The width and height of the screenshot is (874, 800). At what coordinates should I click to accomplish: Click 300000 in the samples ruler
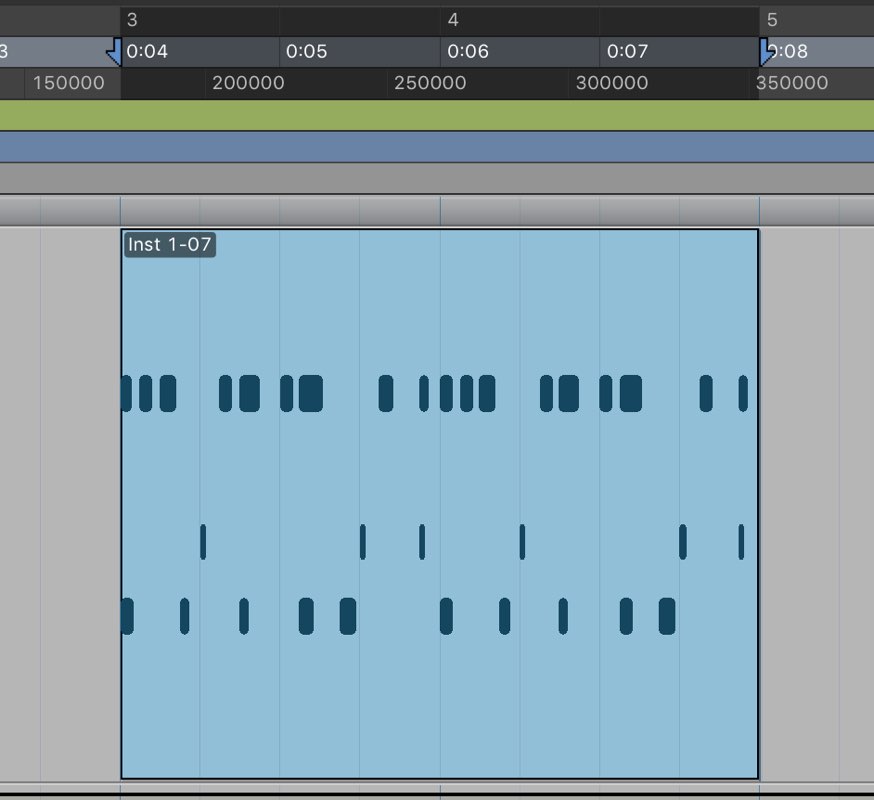pyautogui.click(x=612, y=83)
